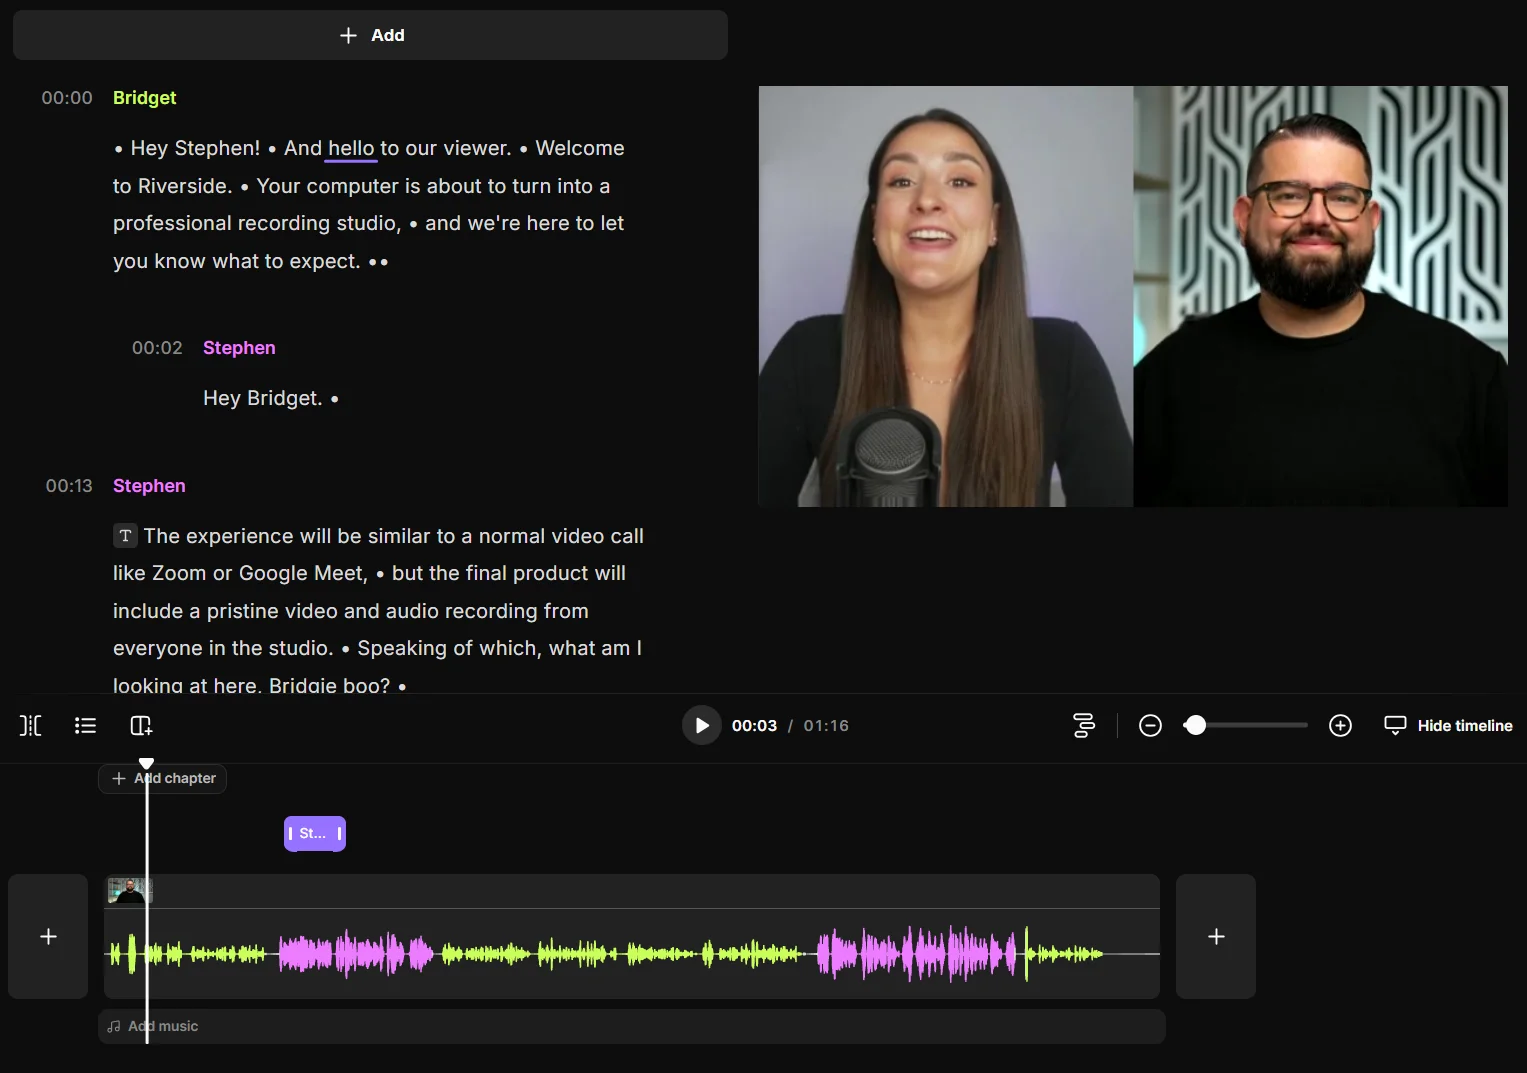This screenshot has width=1527, height=1073.
Task: Toggle play on the recording
Action: tap(701, 725)
